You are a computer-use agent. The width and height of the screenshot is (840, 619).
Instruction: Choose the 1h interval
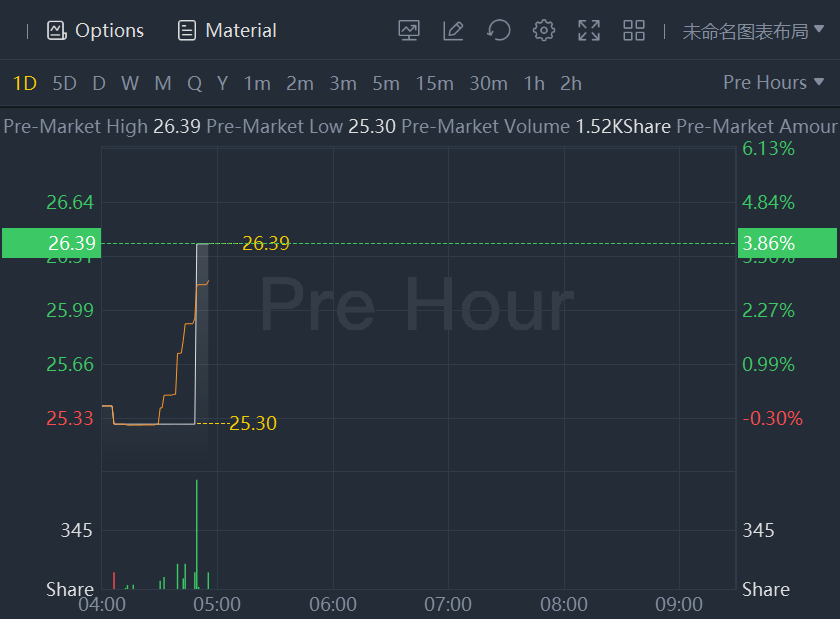pyautogui.click(x=534, y=83)
